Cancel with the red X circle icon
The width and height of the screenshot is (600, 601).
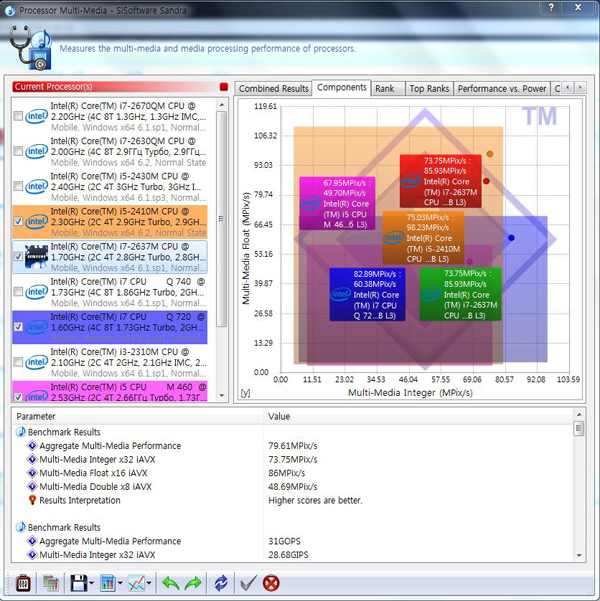(x=271, y=583)
